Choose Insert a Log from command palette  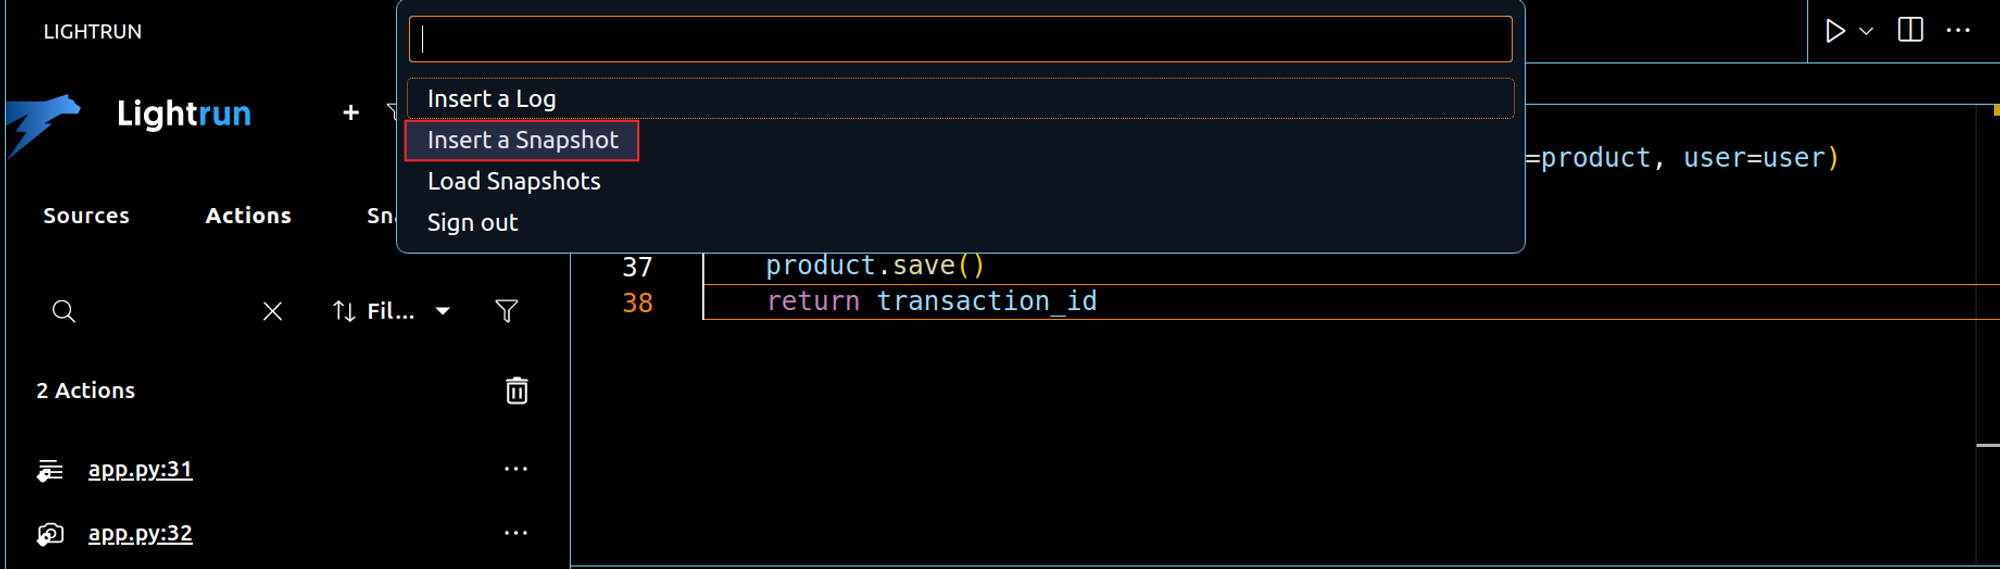[492, 99]
